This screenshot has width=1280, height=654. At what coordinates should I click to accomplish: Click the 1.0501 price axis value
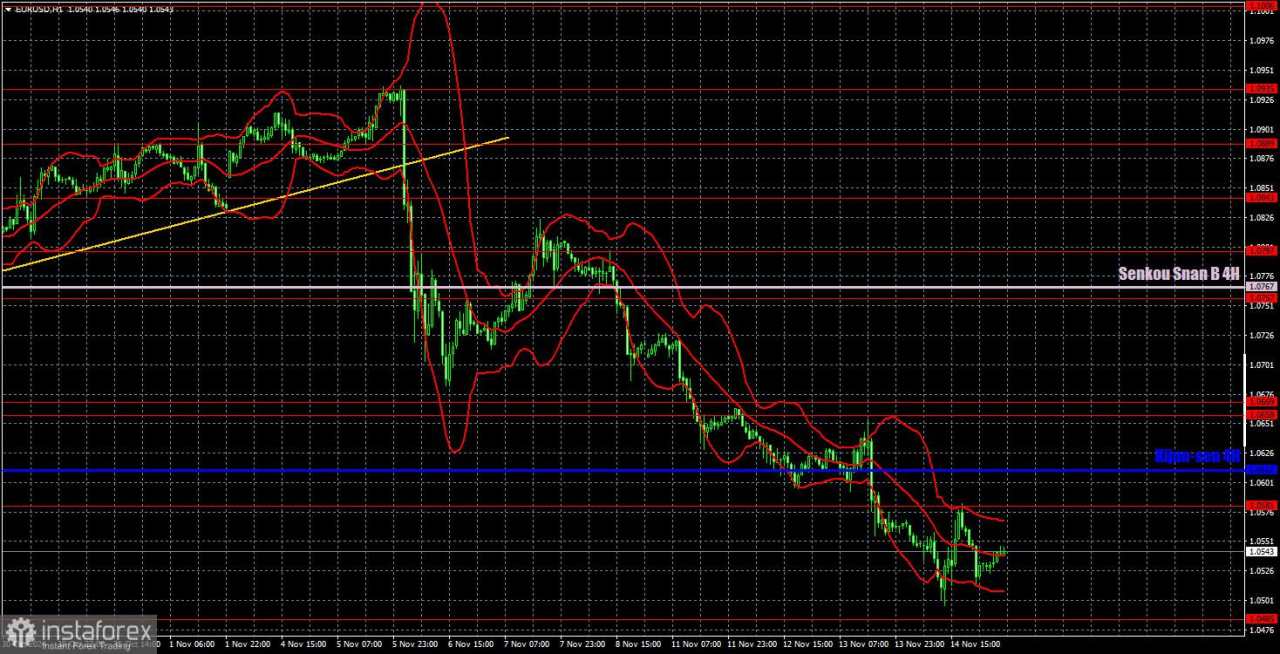point(1260,601)
